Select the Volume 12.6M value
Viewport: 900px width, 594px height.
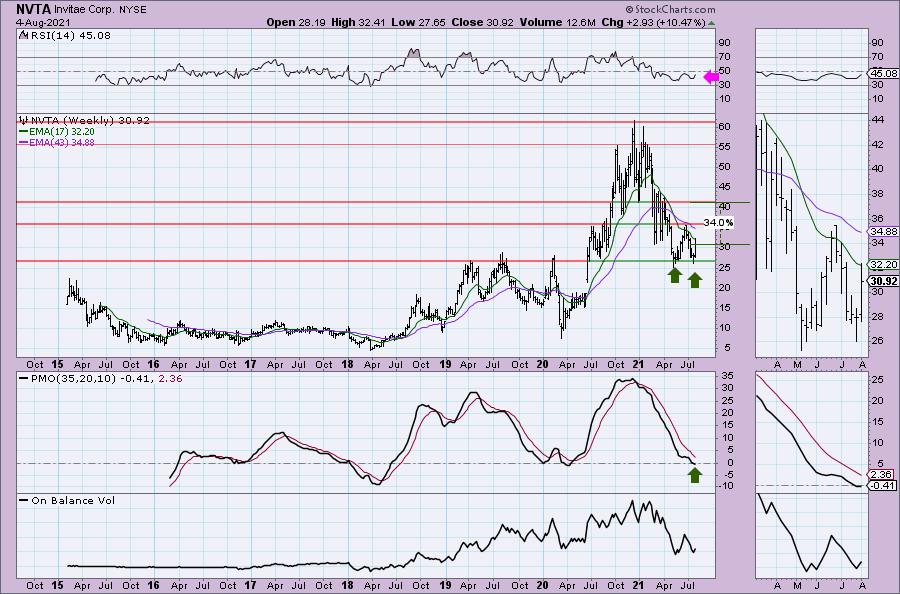tap(557, 22)
